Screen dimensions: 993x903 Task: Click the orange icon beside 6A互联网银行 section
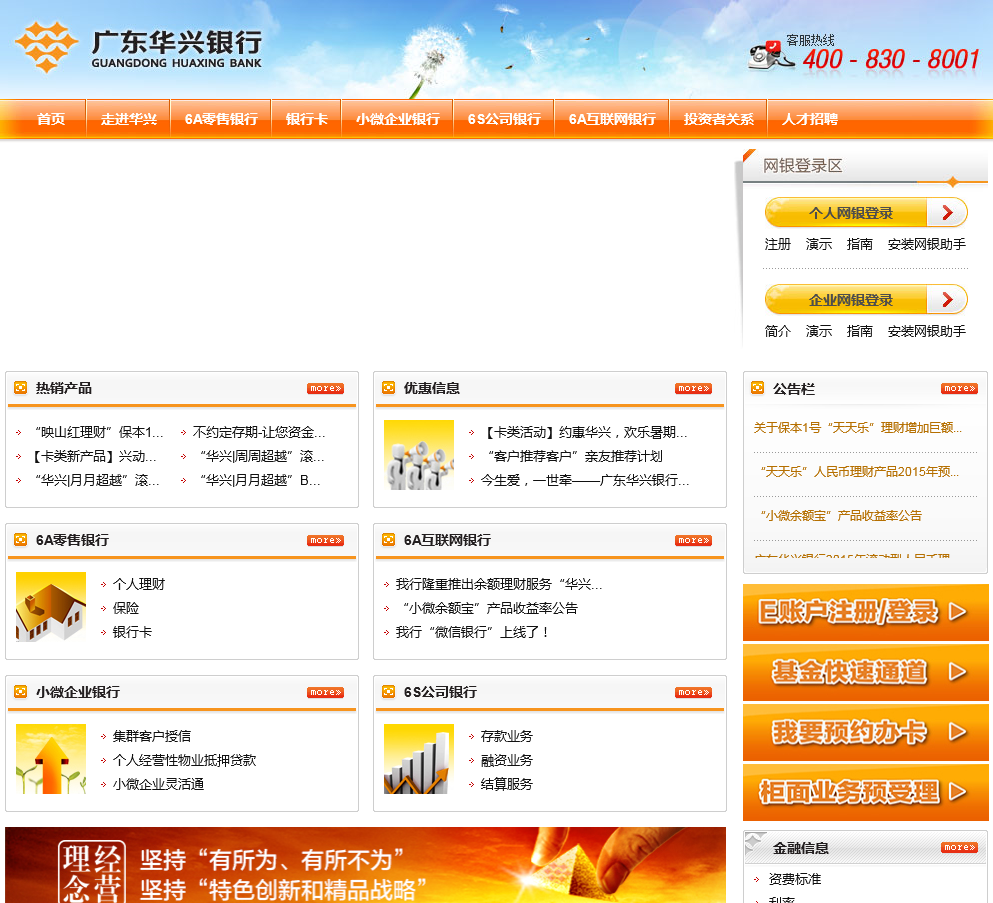pos(389,540)
